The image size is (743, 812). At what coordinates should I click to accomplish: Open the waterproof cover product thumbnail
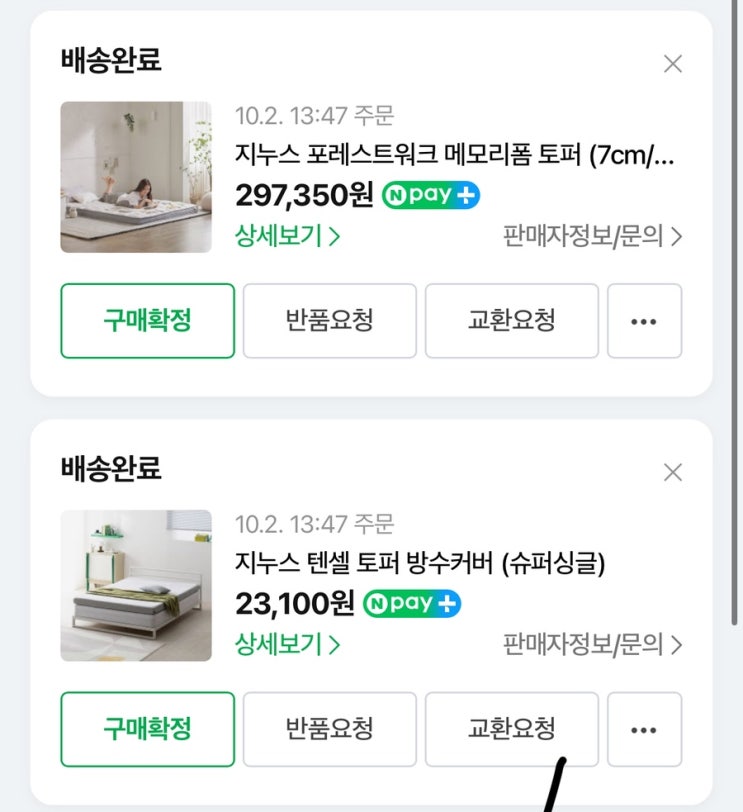pos(136,586)
